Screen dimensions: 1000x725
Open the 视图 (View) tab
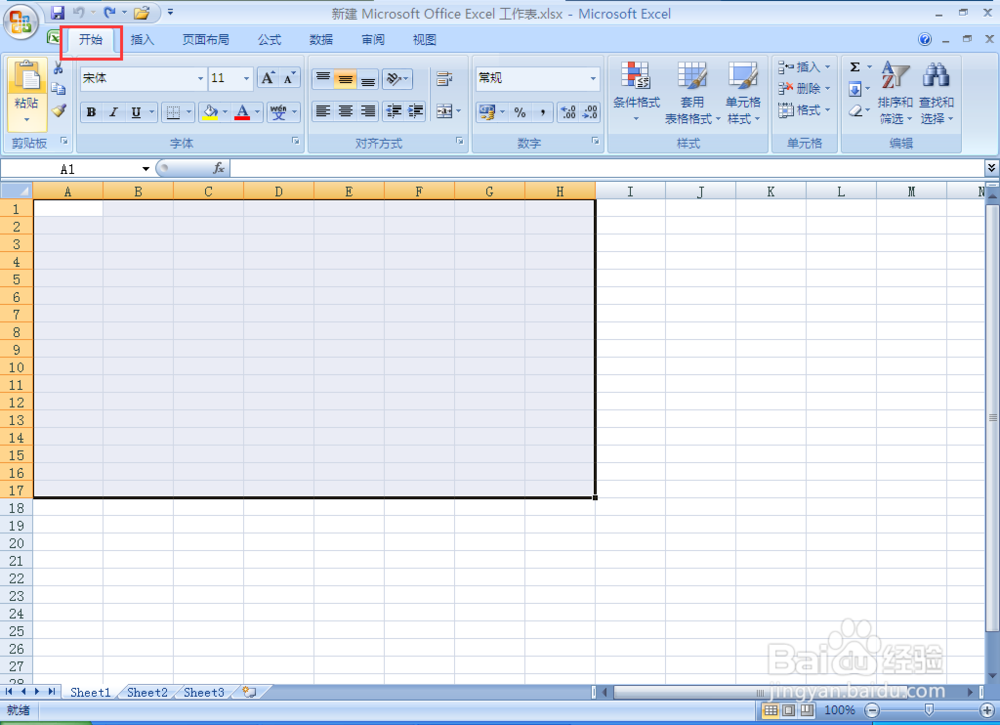pyautogui.click(x=424, y=40)
